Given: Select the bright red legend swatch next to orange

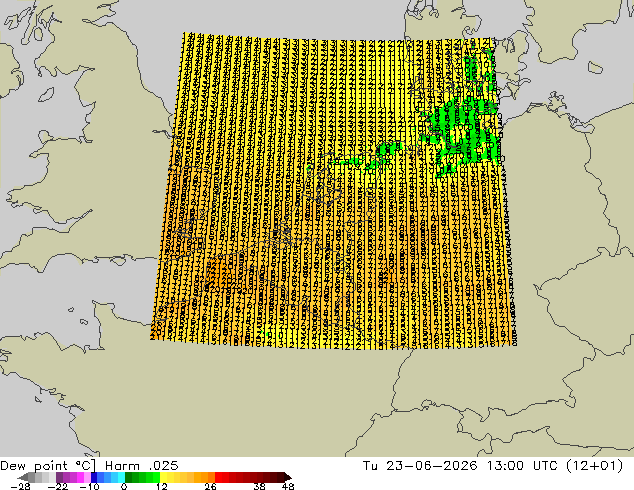Looking at the screenshot, I should (x=218, y=477).
